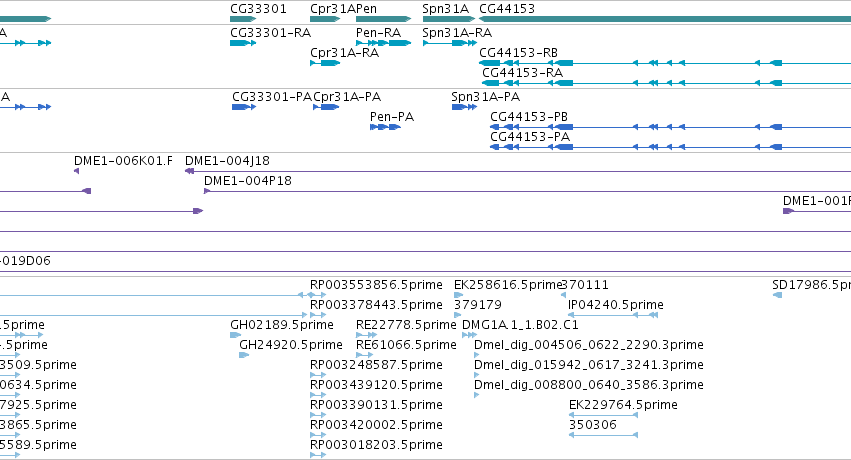Open the DME1-004P18 BAC label

pos(247,181)
